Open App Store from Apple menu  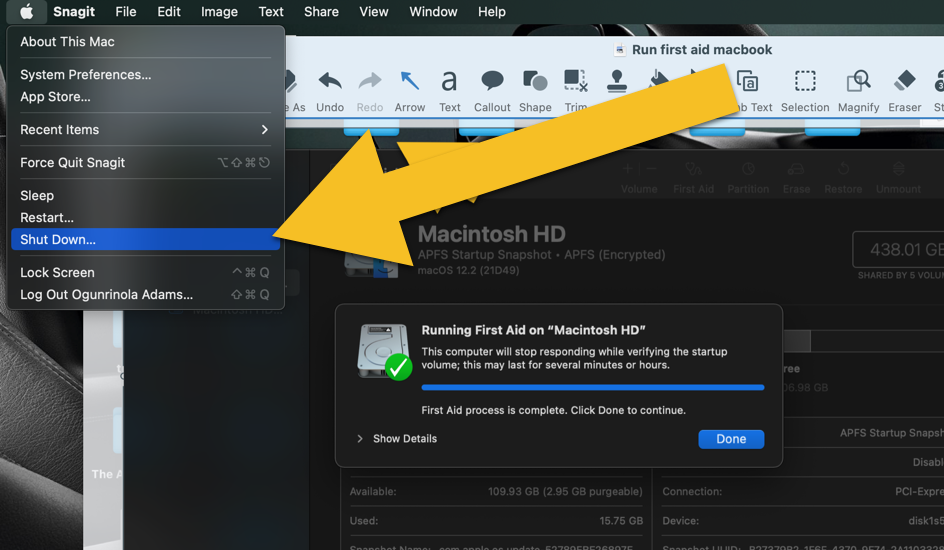point(145,96)
